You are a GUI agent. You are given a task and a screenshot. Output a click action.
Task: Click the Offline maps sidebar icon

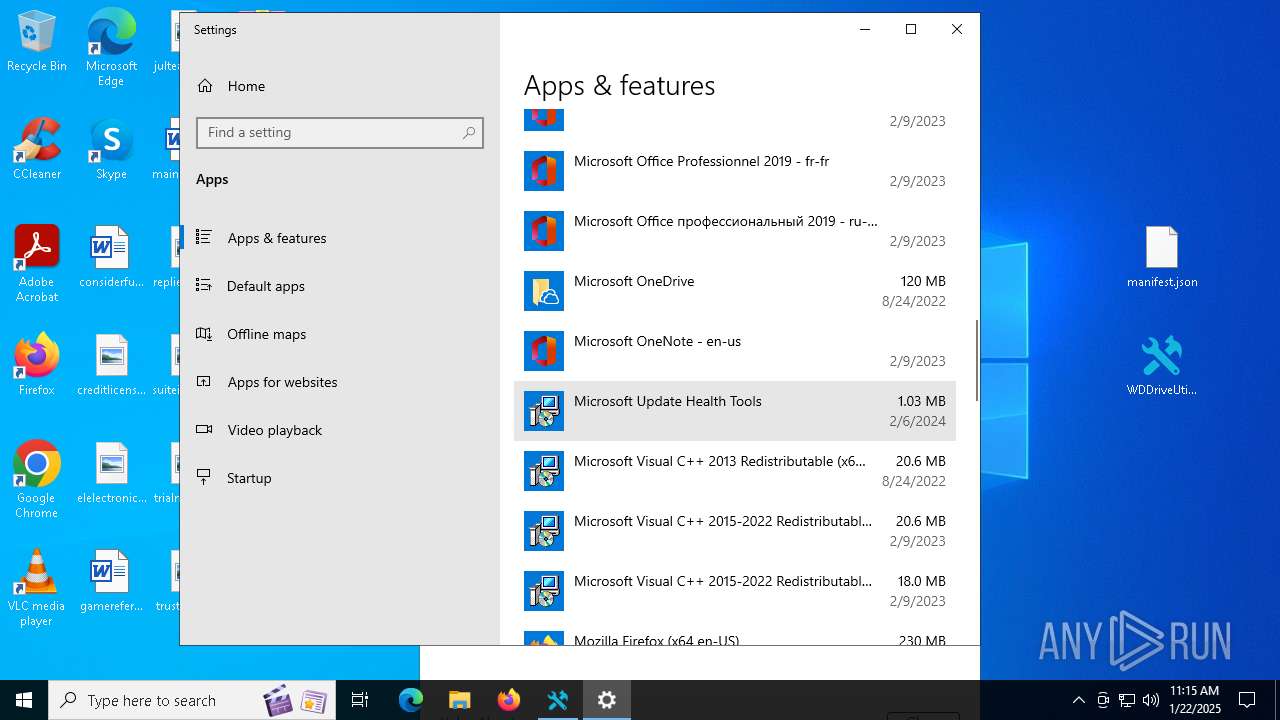[204, 333]
